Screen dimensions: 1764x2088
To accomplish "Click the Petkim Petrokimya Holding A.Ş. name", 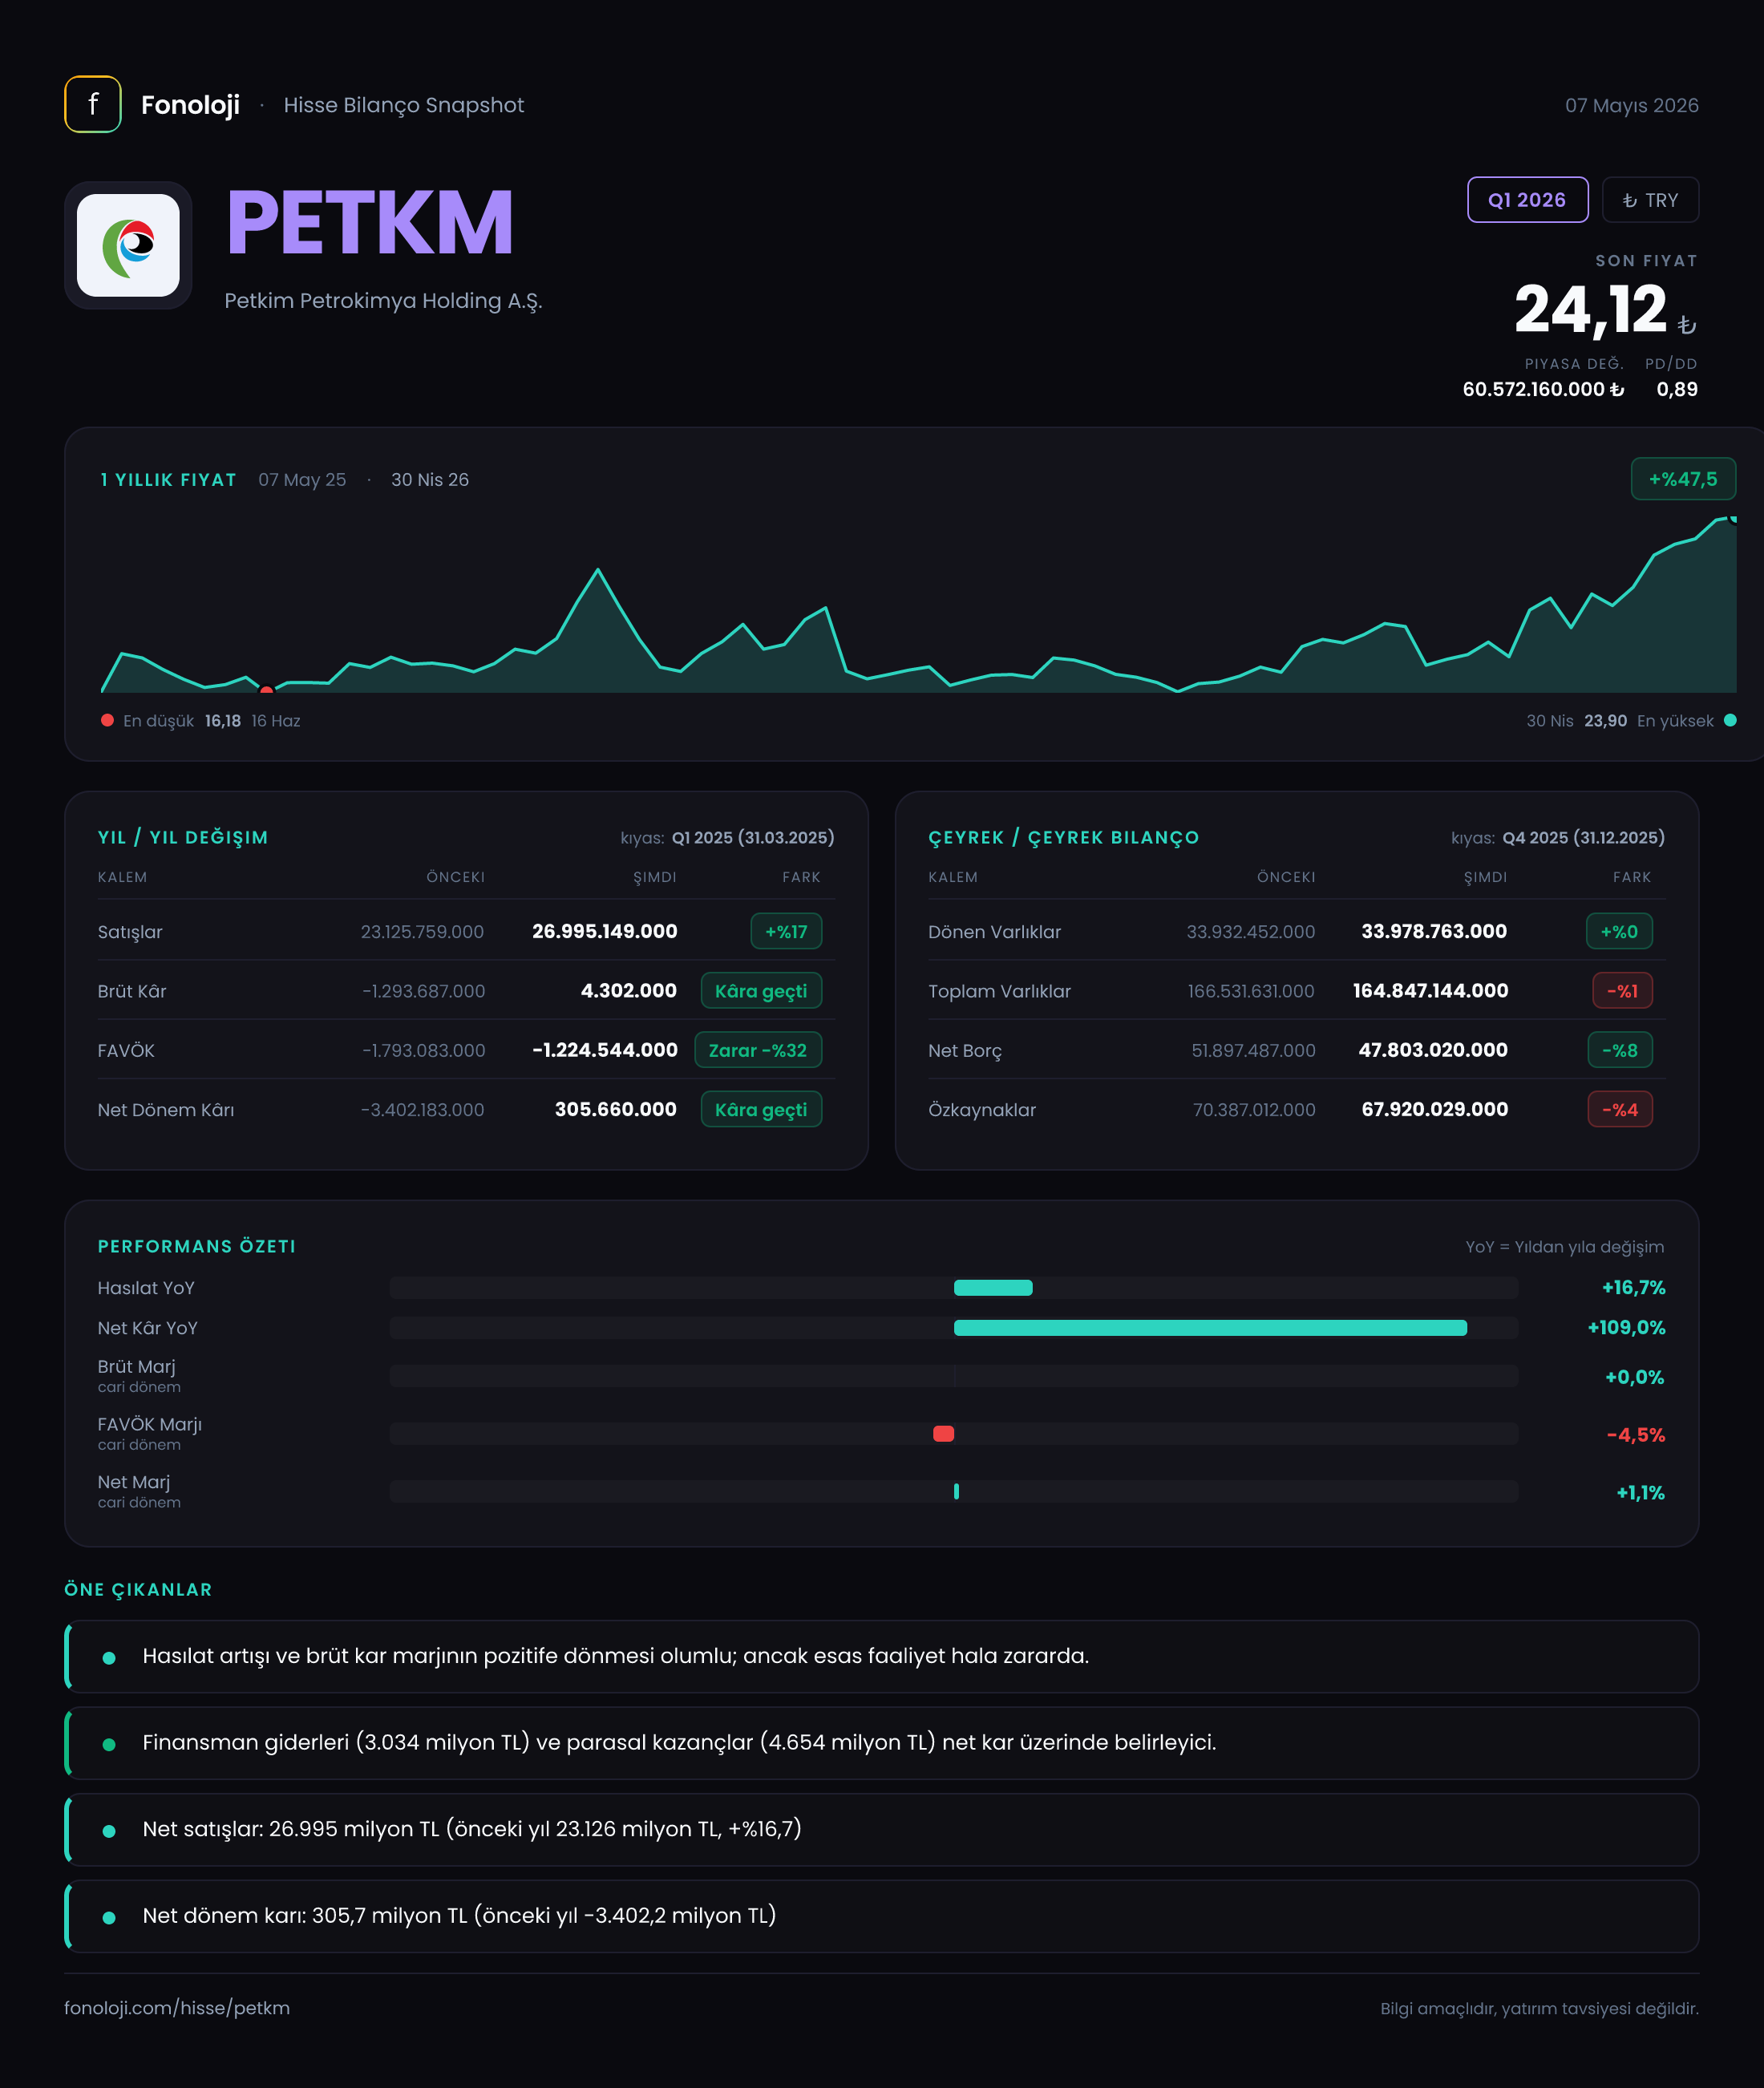I will click(383, 301).
